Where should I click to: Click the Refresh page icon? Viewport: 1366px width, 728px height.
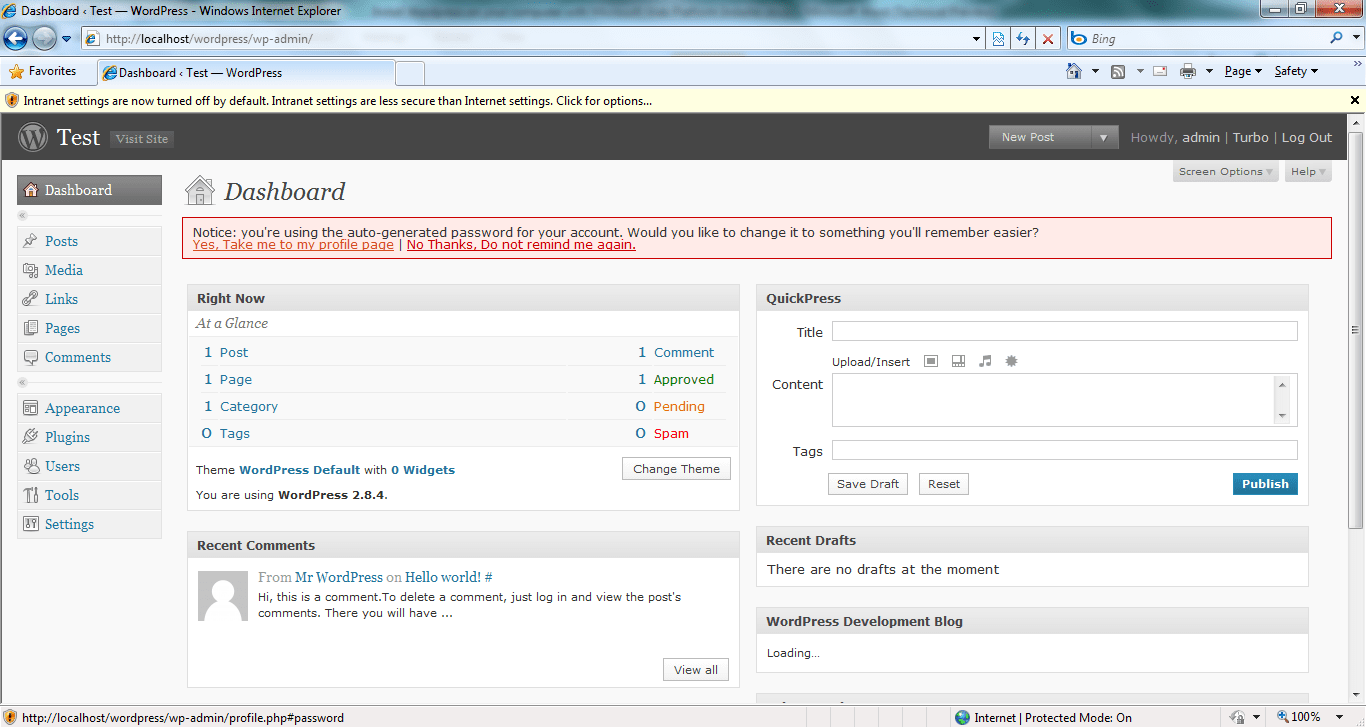tap(1023, 39)
